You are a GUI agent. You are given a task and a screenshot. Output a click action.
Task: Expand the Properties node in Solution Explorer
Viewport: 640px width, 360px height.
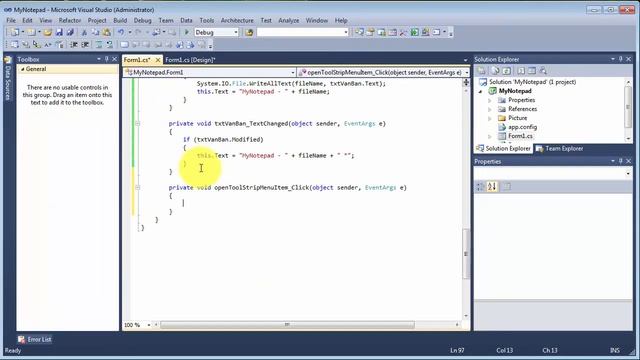click(490, 100)
